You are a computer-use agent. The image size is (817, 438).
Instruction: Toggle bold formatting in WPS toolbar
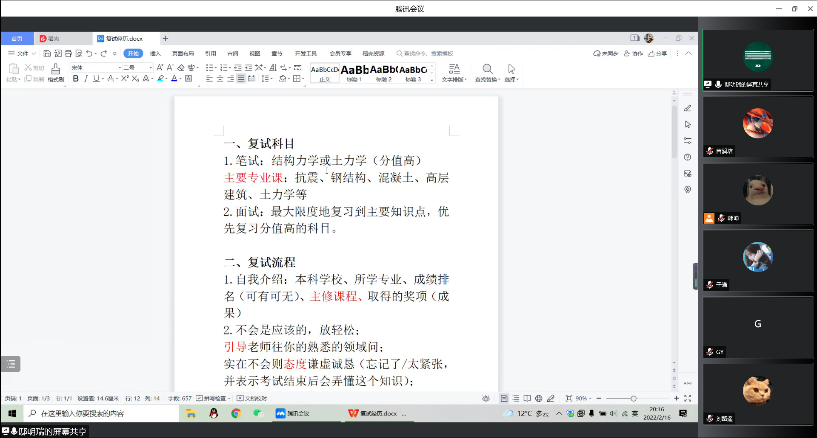pyautogui.click(x=76, y=78)
